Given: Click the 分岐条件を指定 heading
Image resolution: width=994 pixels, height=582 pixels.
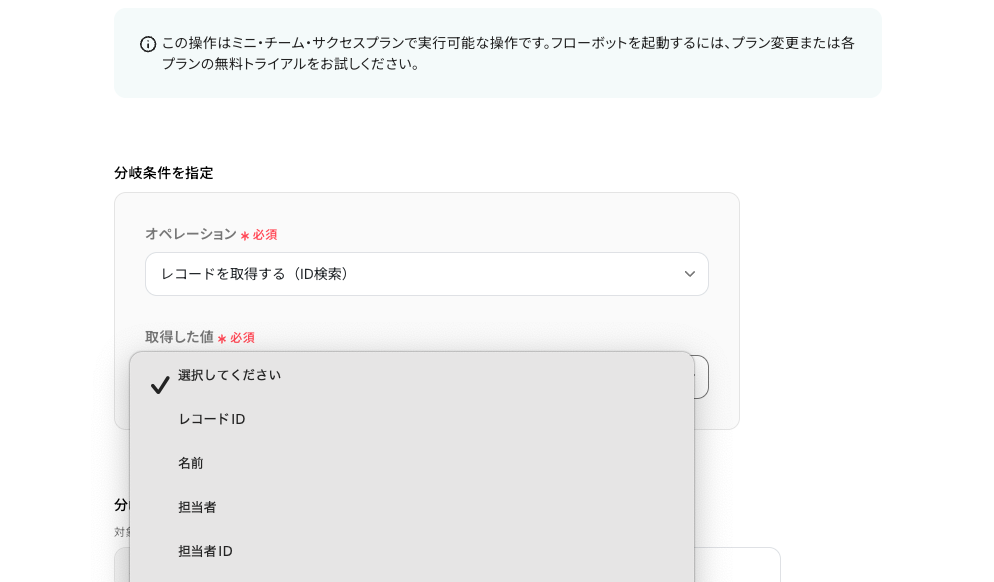Looking at the screenshot, I should 164,173.
